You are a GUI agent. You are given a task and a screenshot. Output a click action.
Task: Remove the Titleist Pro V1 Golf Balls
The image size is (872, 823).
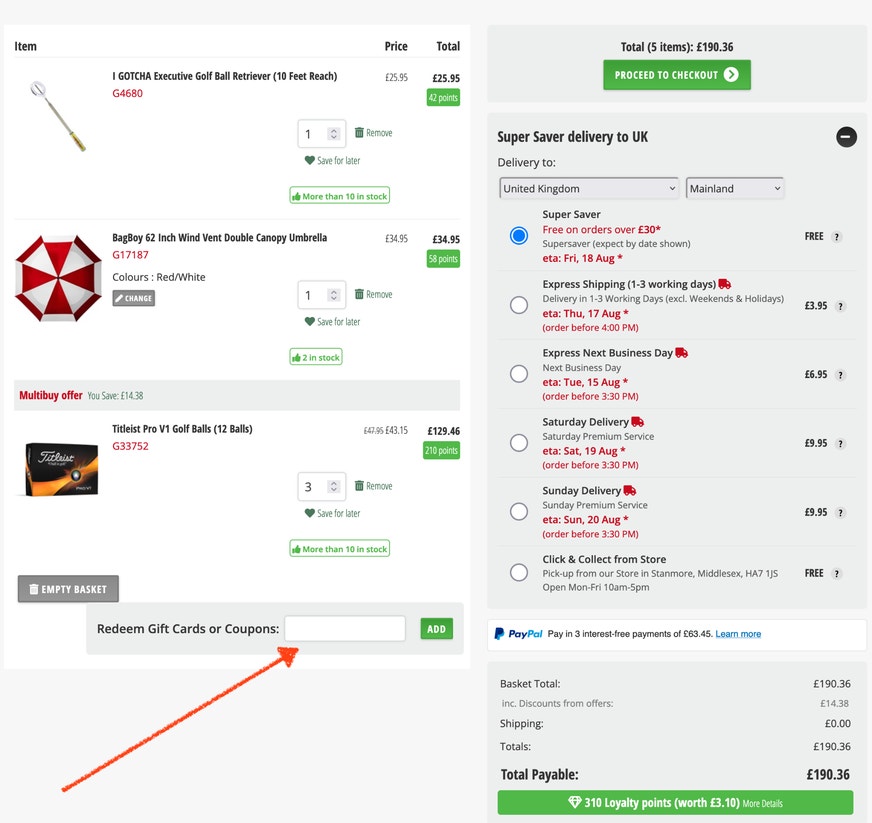pos(373,486)
